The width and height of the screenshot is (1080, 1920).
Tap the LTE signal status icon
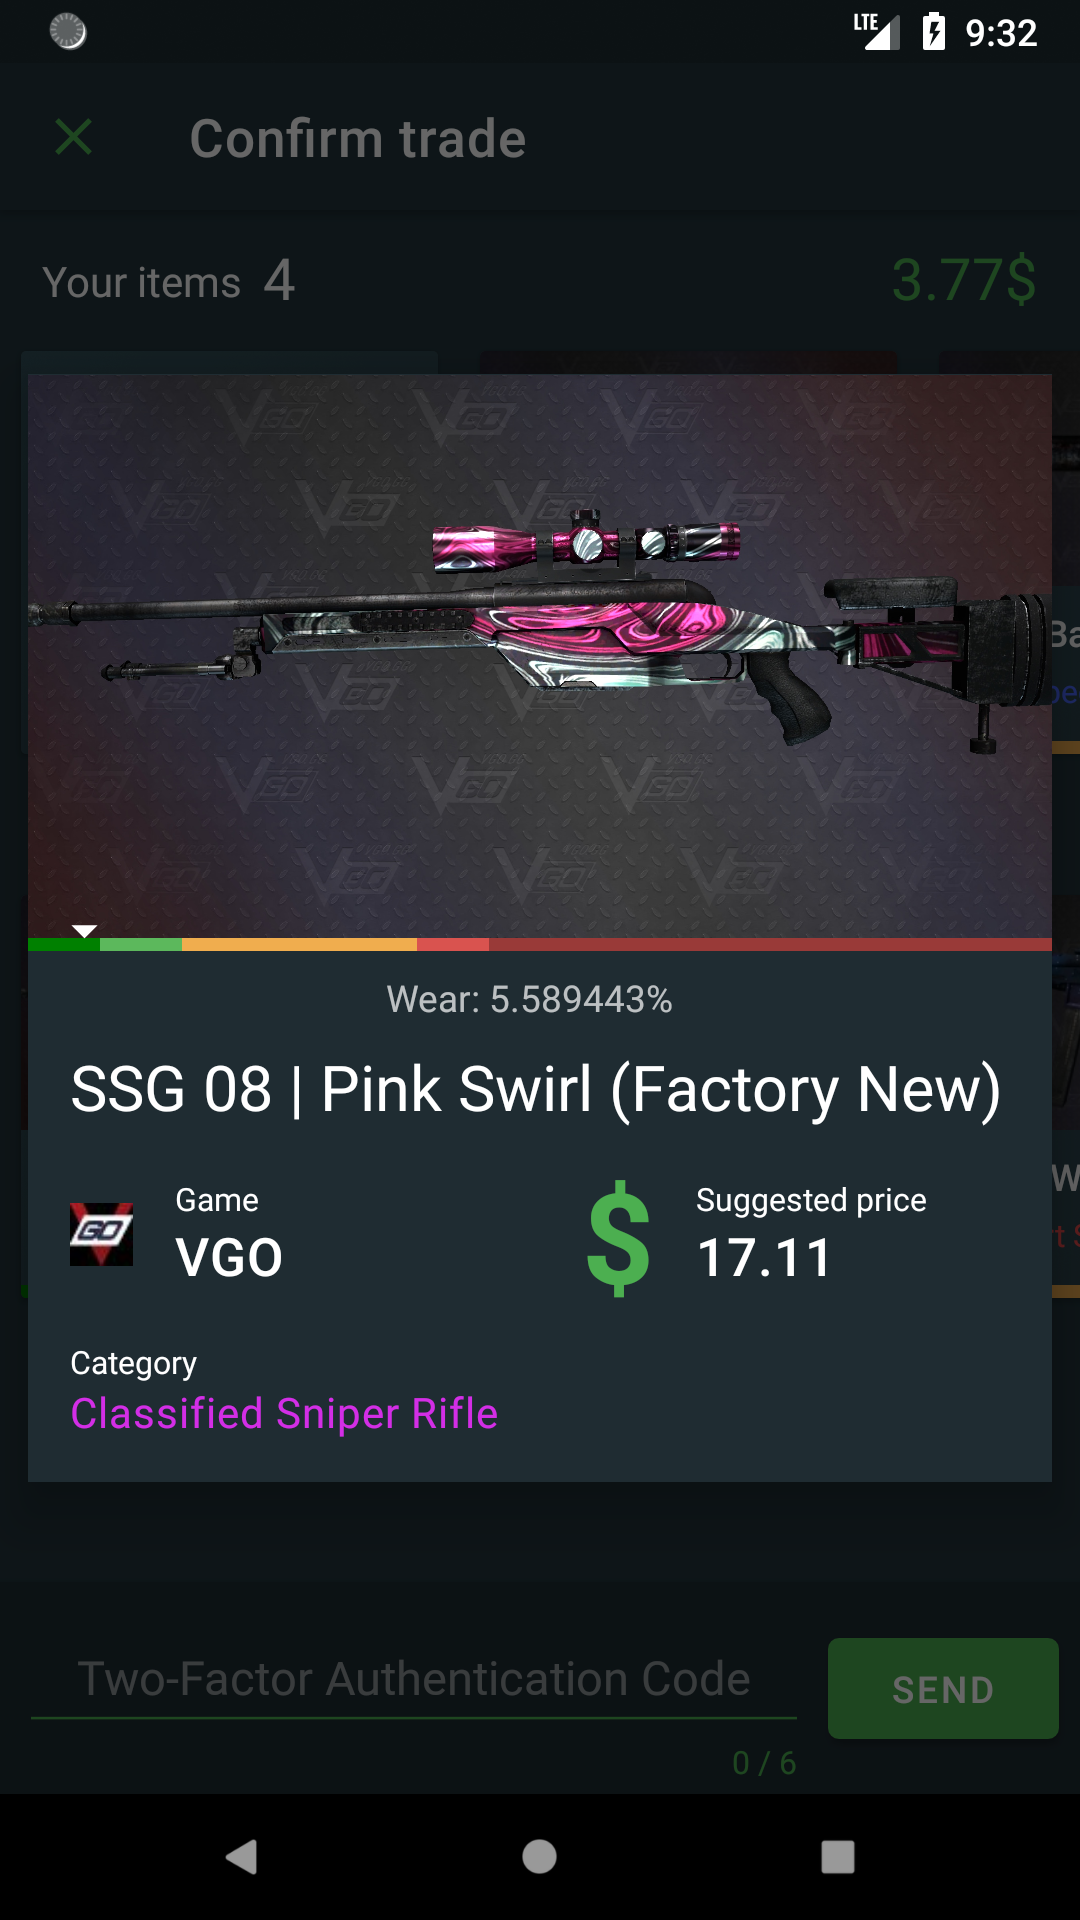(877, 32)
